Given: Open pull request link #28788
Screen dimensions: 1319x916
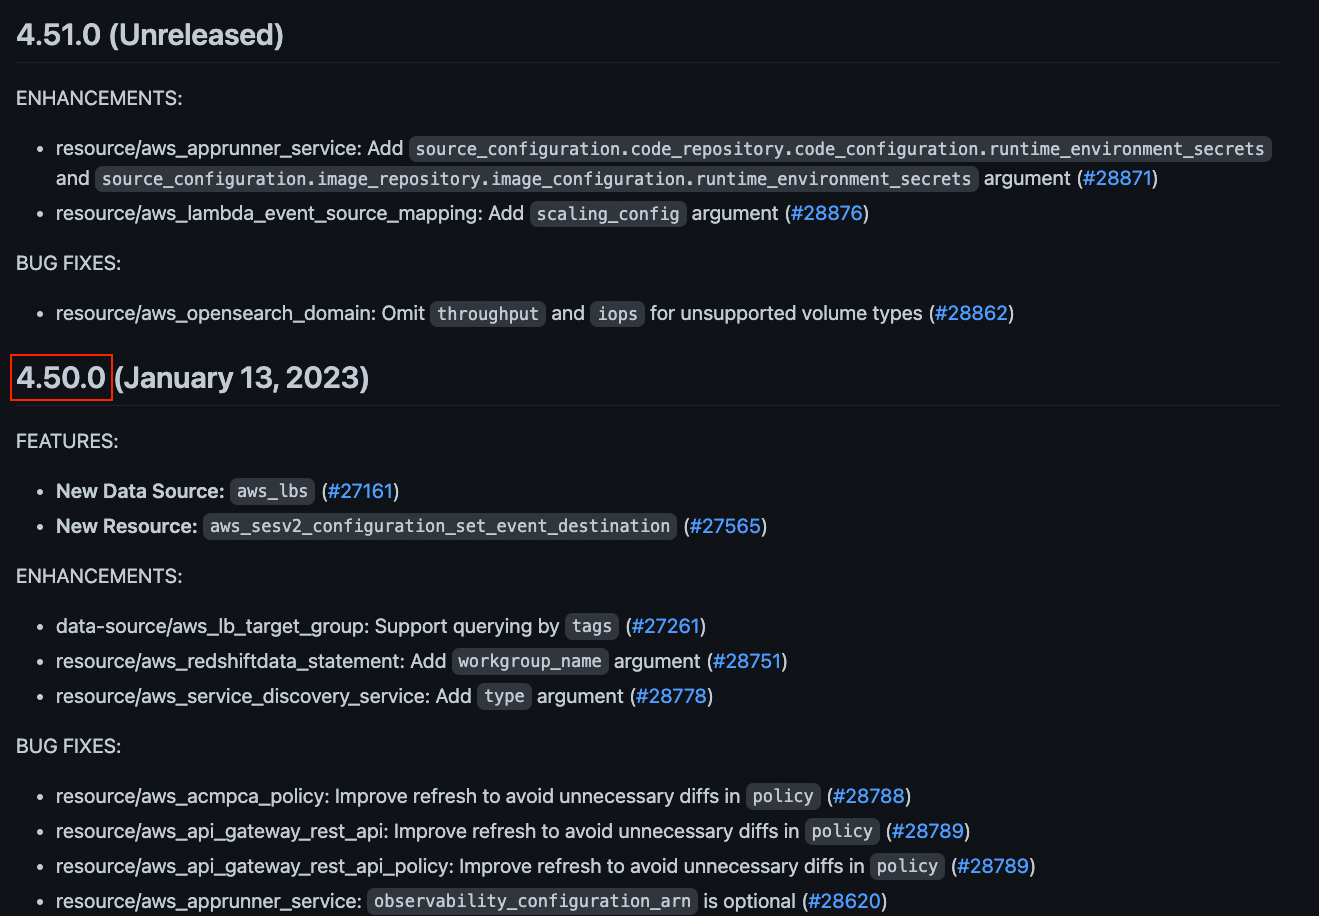Looking at the screenshot, I should coord(869,797).
